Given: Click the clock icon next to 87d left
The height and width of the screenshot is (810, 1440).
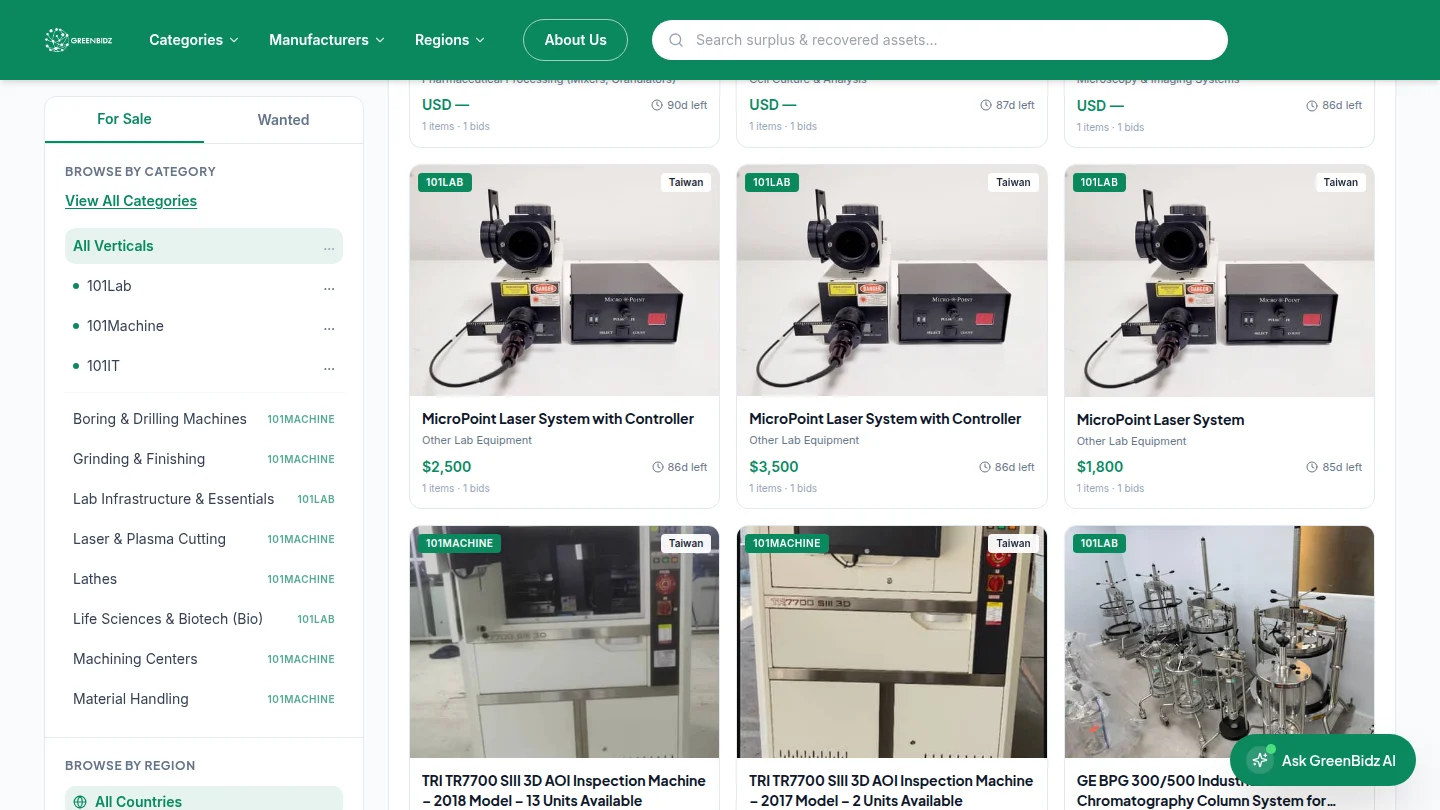Looking at the screenshot, I should pyautogui.click(x=985, y=105).
